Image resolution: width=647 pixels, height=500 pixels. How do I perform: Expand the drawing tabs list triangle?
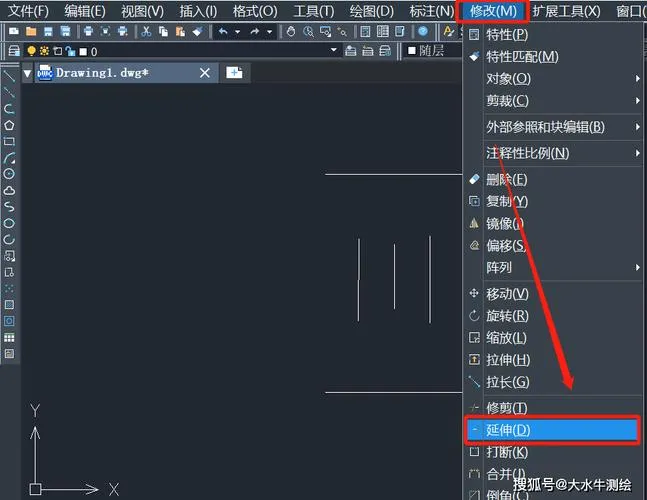coord(27,73)
